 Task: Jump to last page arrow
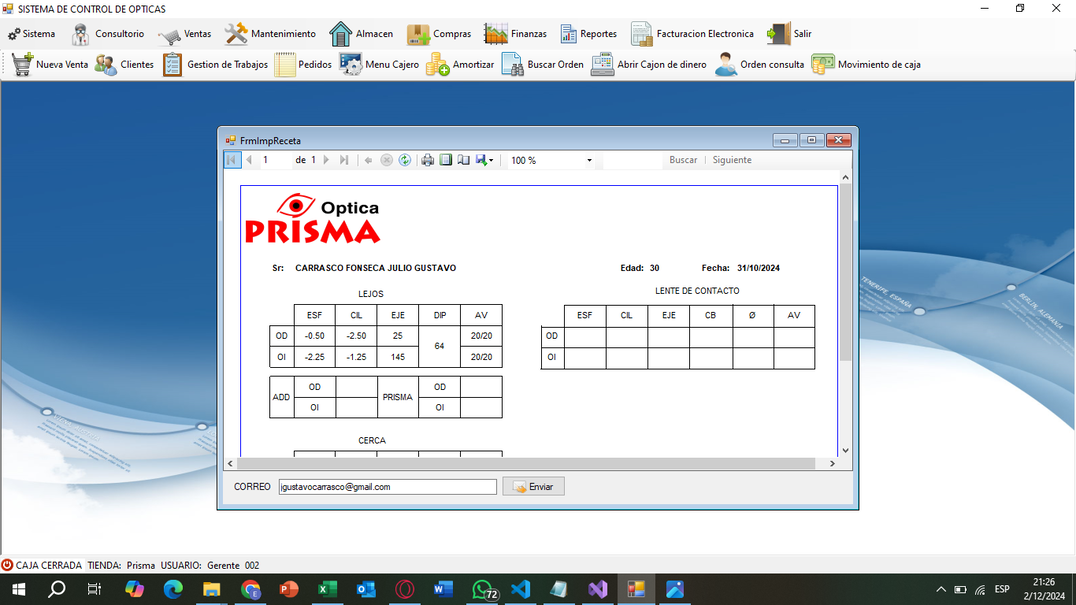tap(344, 160)
